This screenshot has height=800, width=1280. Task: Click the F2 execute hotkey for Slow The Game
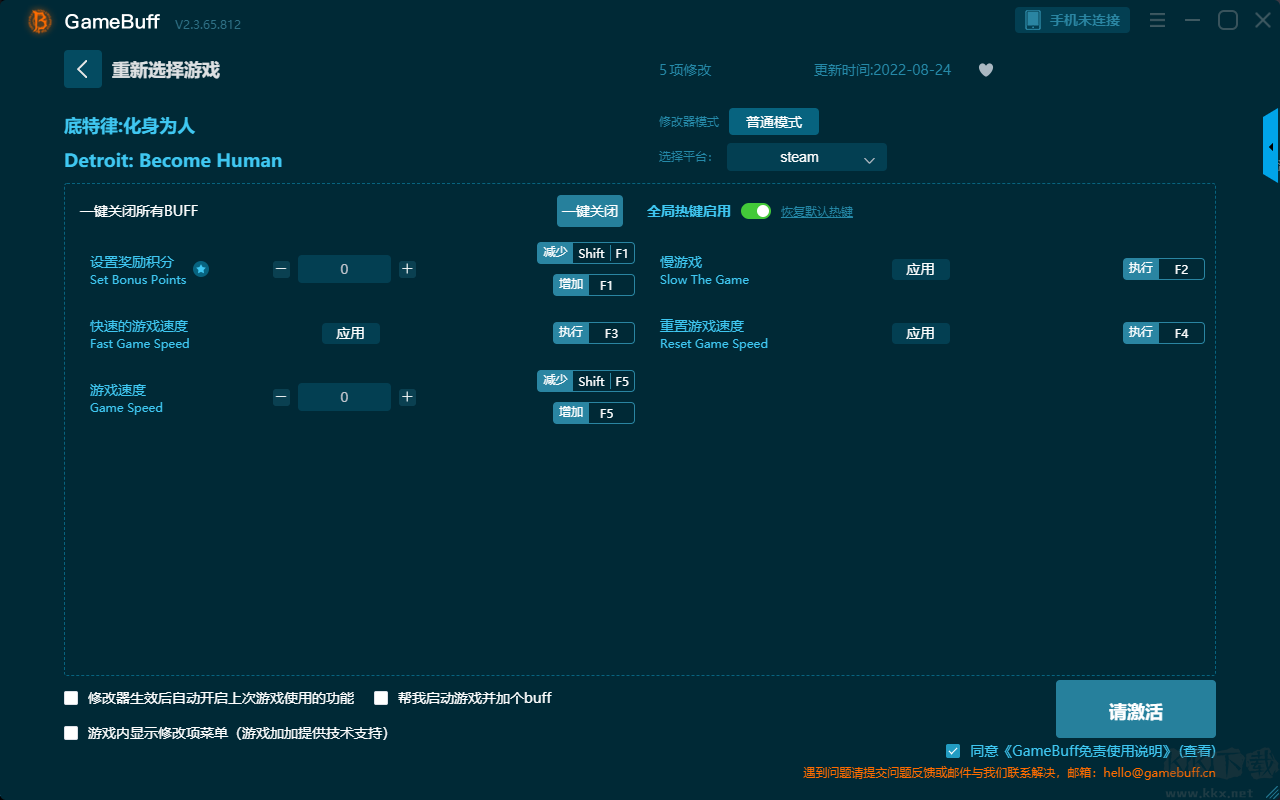click(x=1164, y=269)
